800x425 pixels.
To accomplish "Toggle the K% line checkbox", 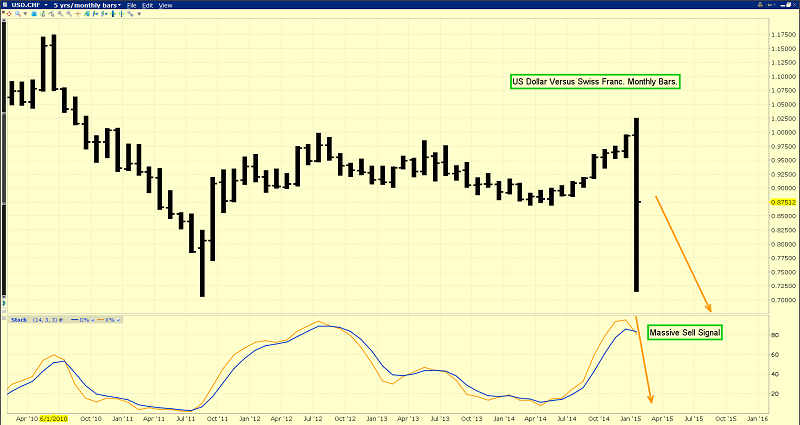I will click(x=117, y=320).
